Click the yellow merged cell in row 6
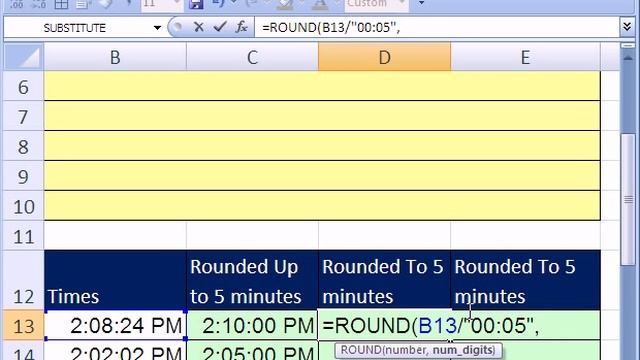The height and width of the screenshot is (360, 640). pyautogui.click(x=322, y=86)
